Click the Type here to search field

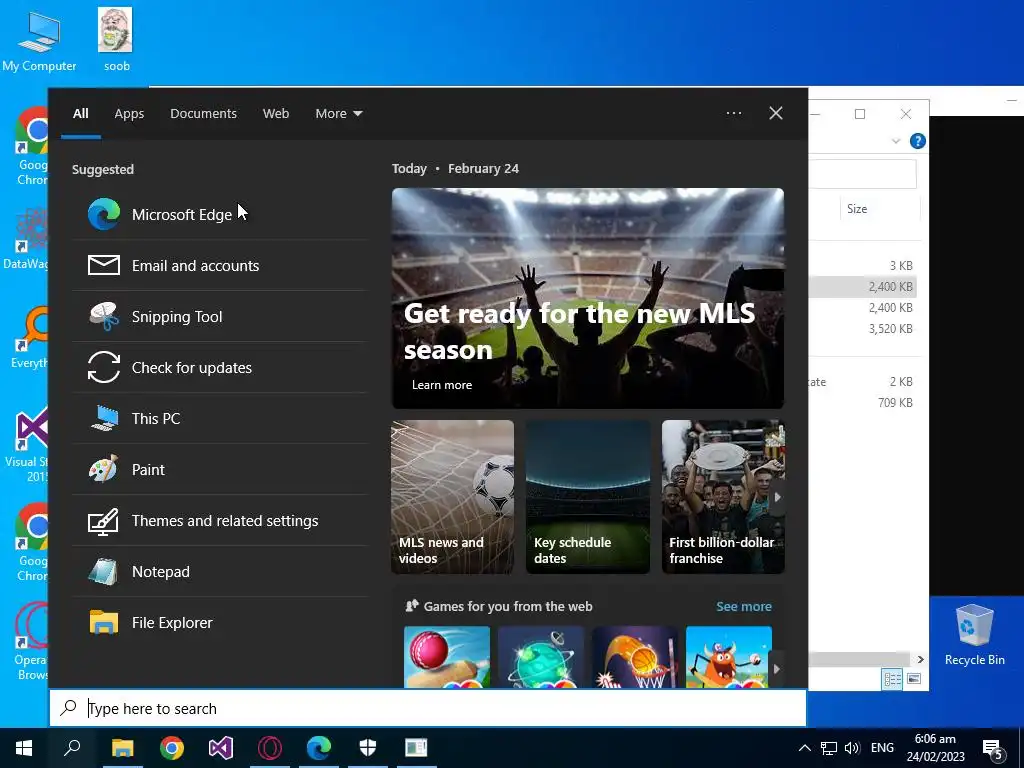point(428,708)
